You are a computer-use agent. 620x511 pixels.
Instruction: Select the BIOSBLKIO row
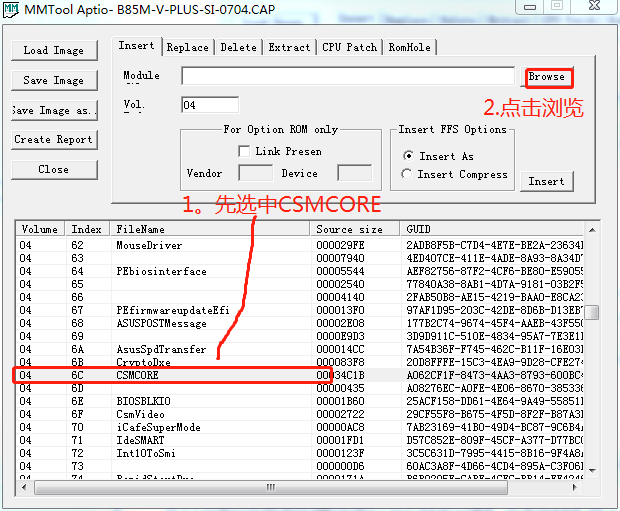pos(300,401)
